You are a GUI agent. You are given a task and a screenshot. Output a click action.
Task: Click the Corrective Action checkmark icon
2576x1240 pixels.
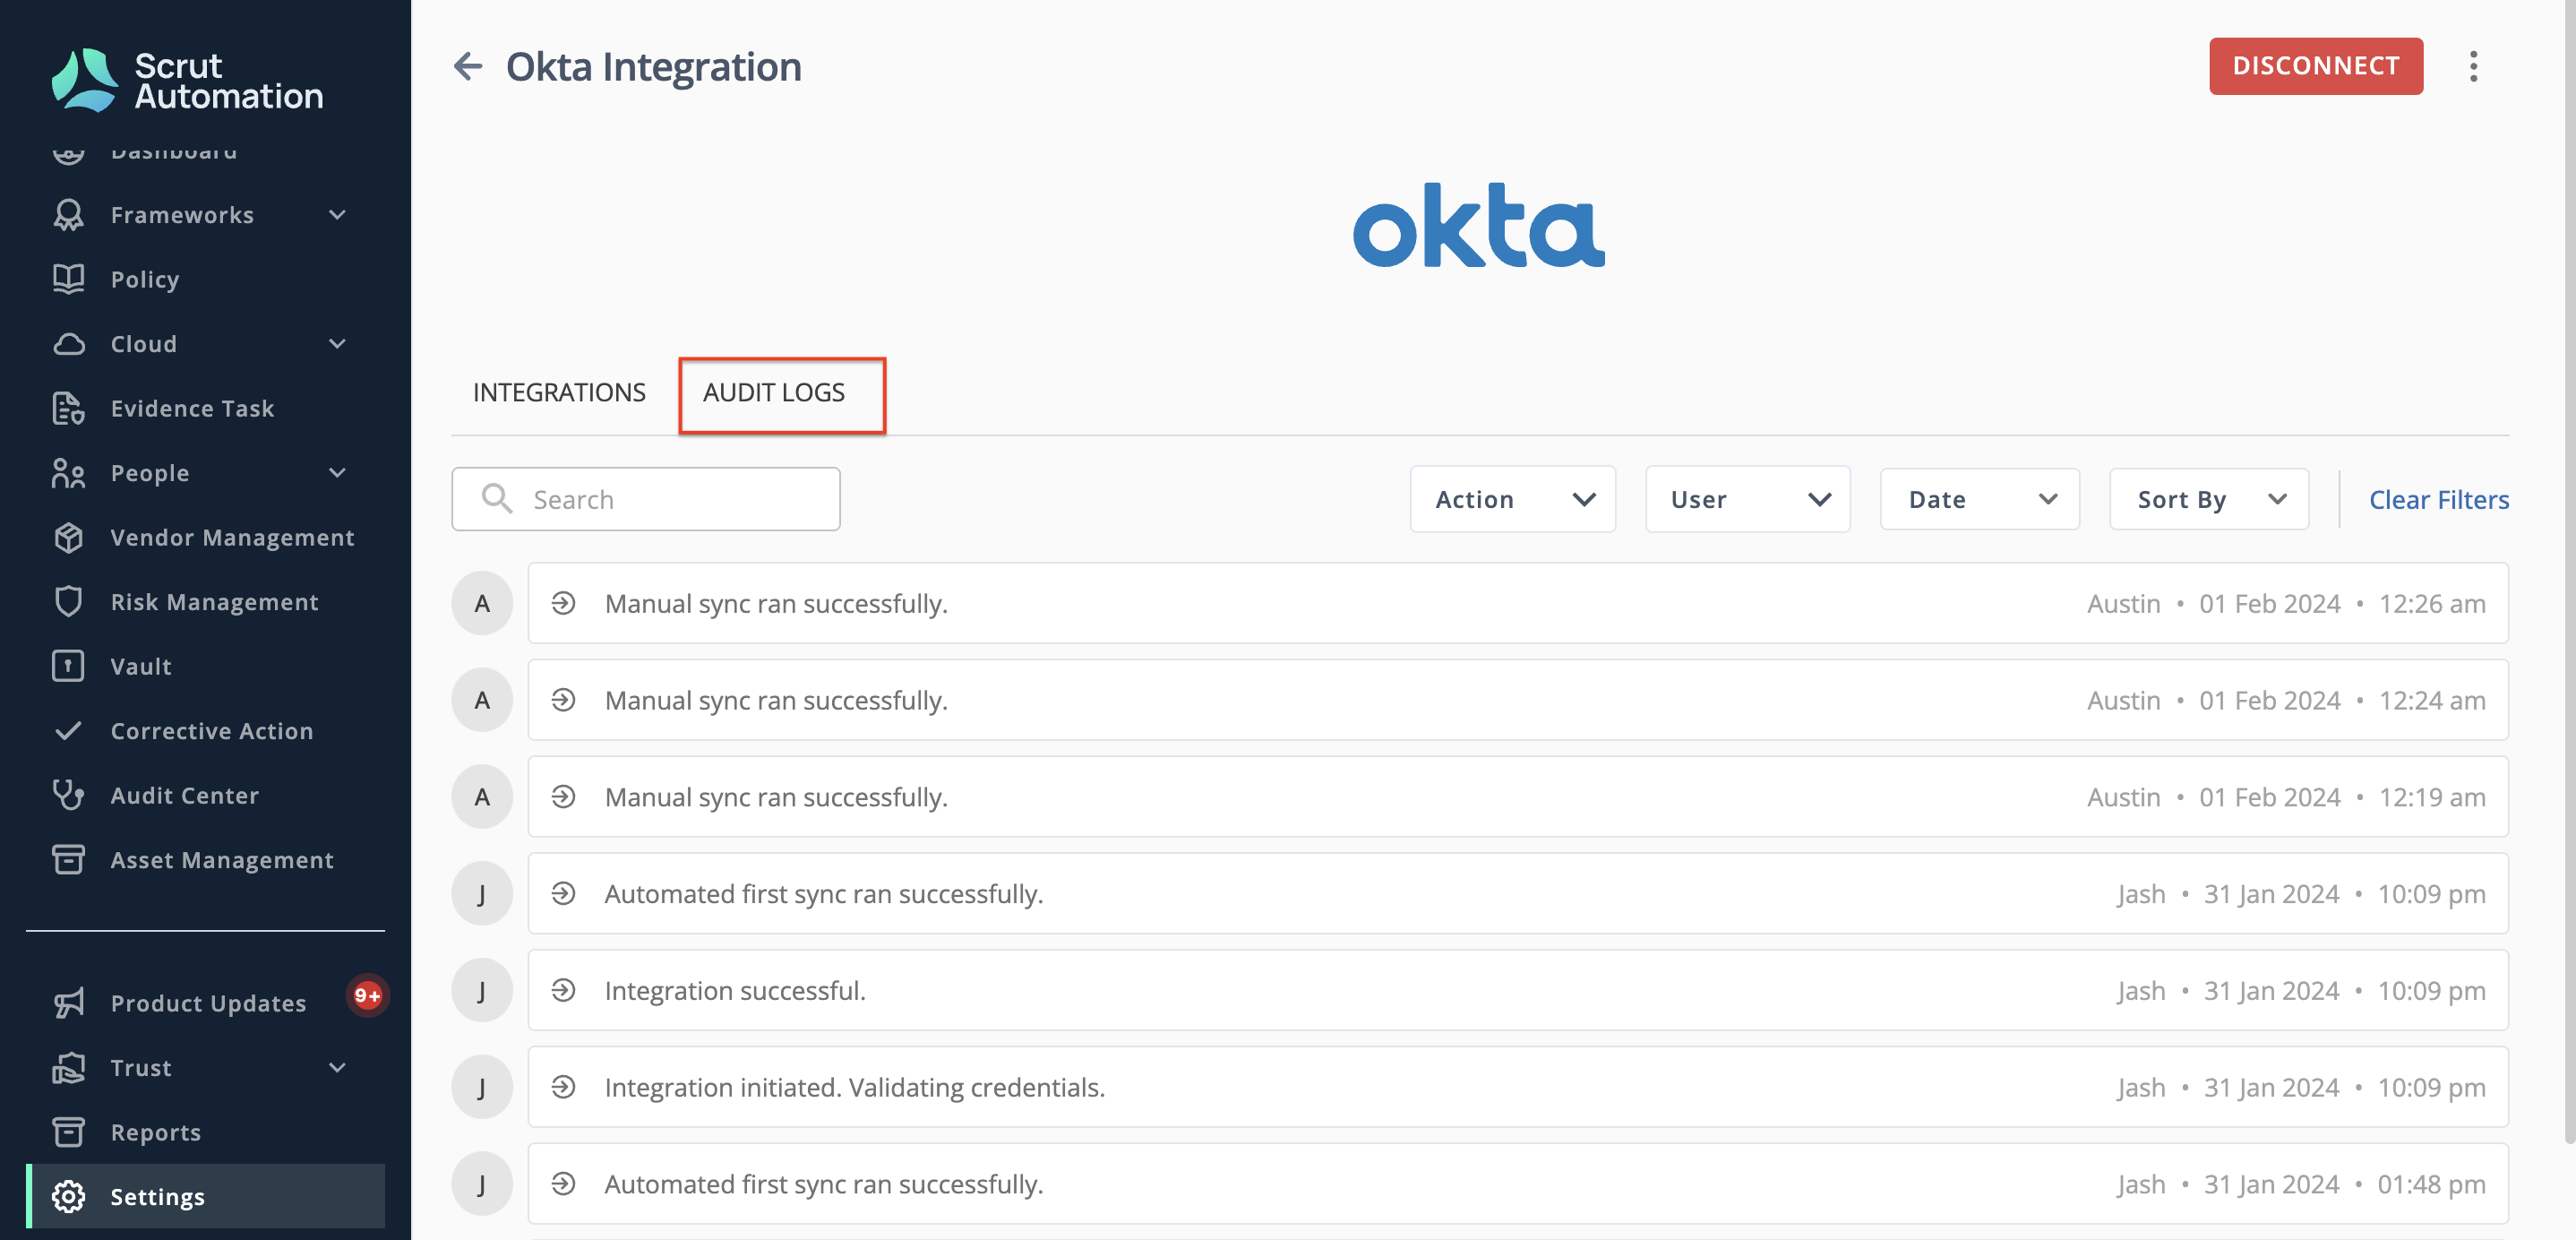click(x=68, y=731)
